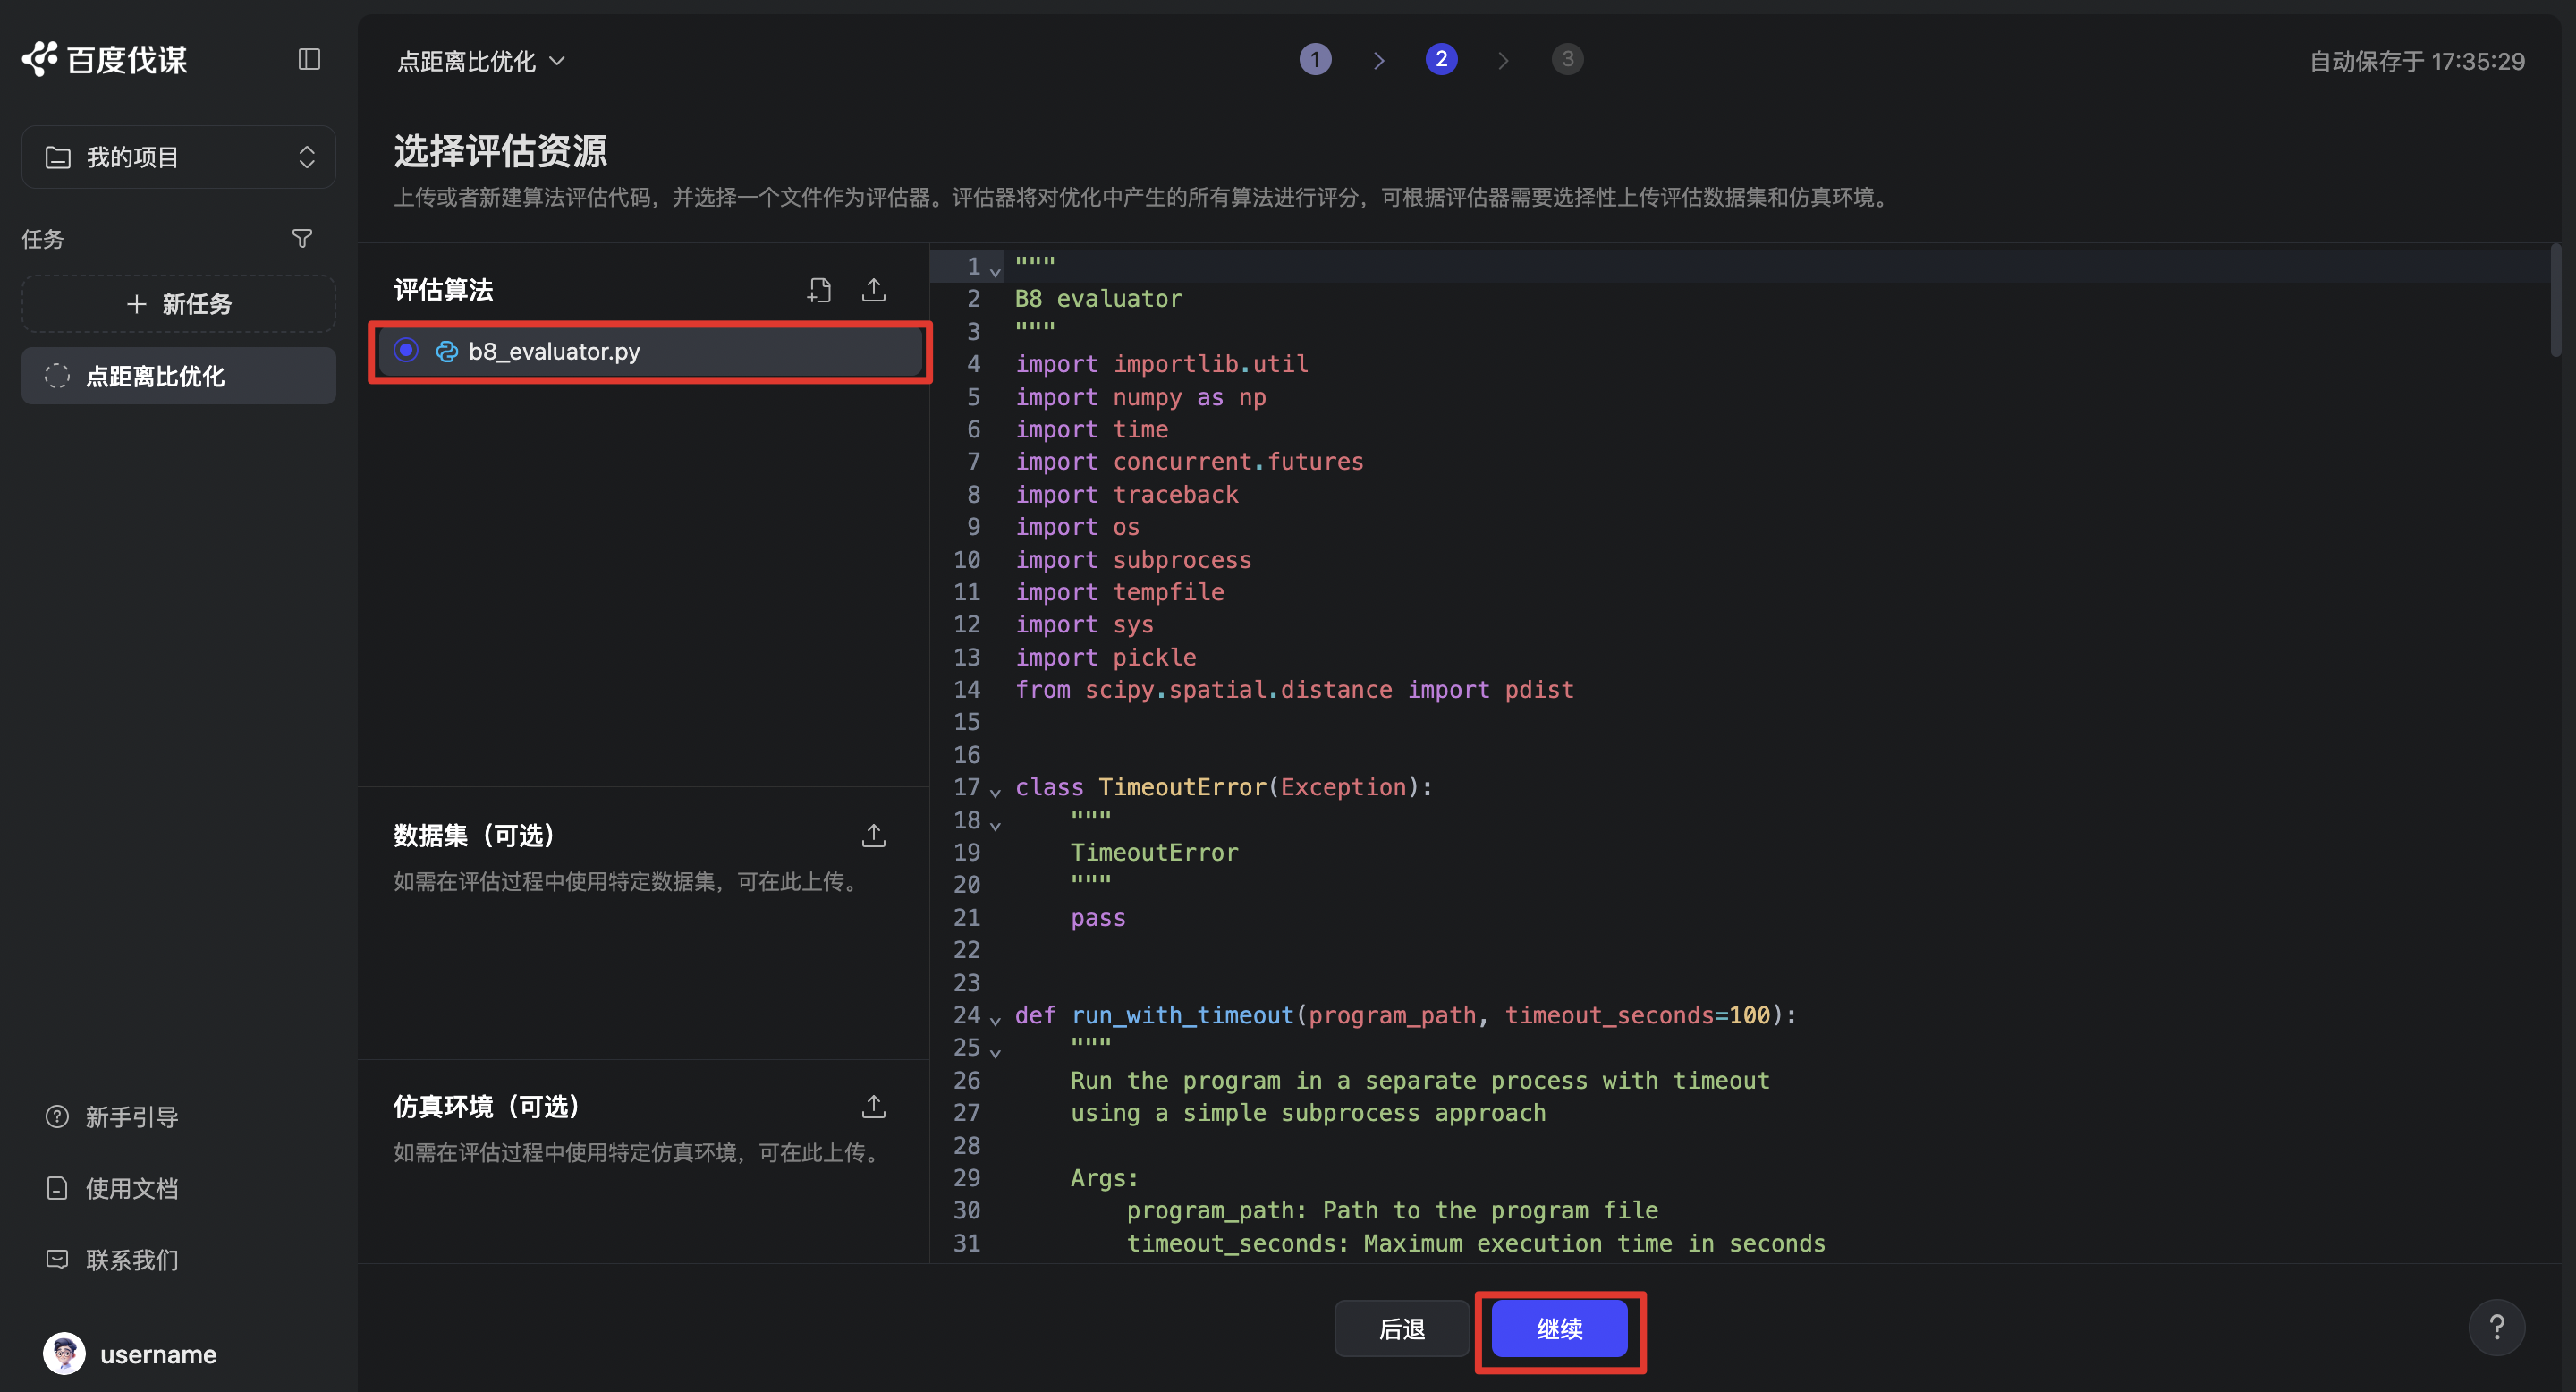This screenshot has width=2576, height=1392.
Task: Open the help question mark button
Action: point(2496,1327)
